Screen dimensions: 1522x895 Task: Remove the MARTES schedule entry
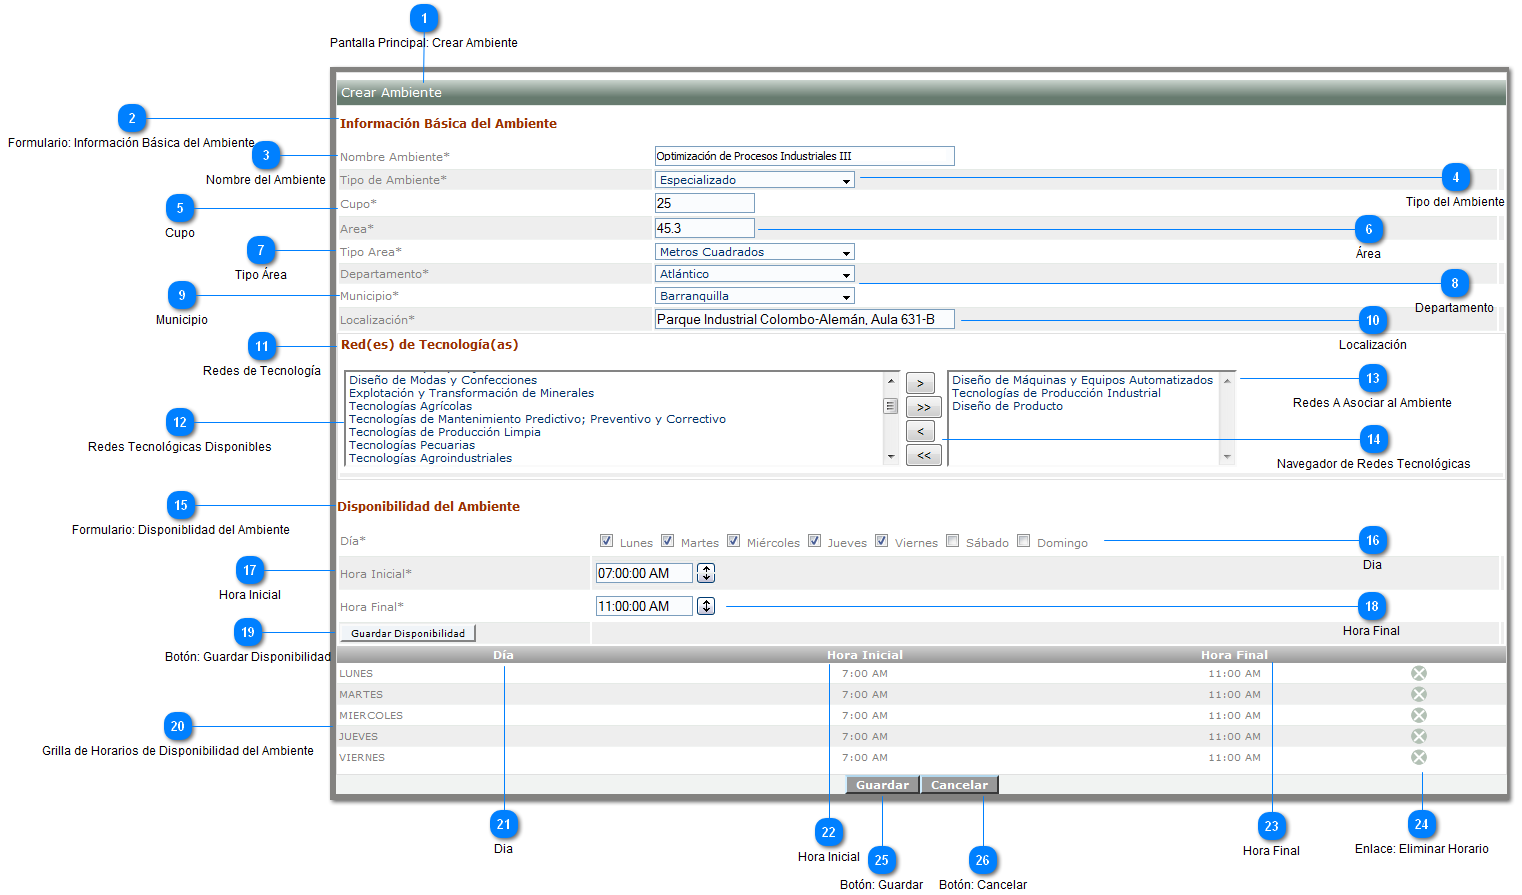[1418, 694]
